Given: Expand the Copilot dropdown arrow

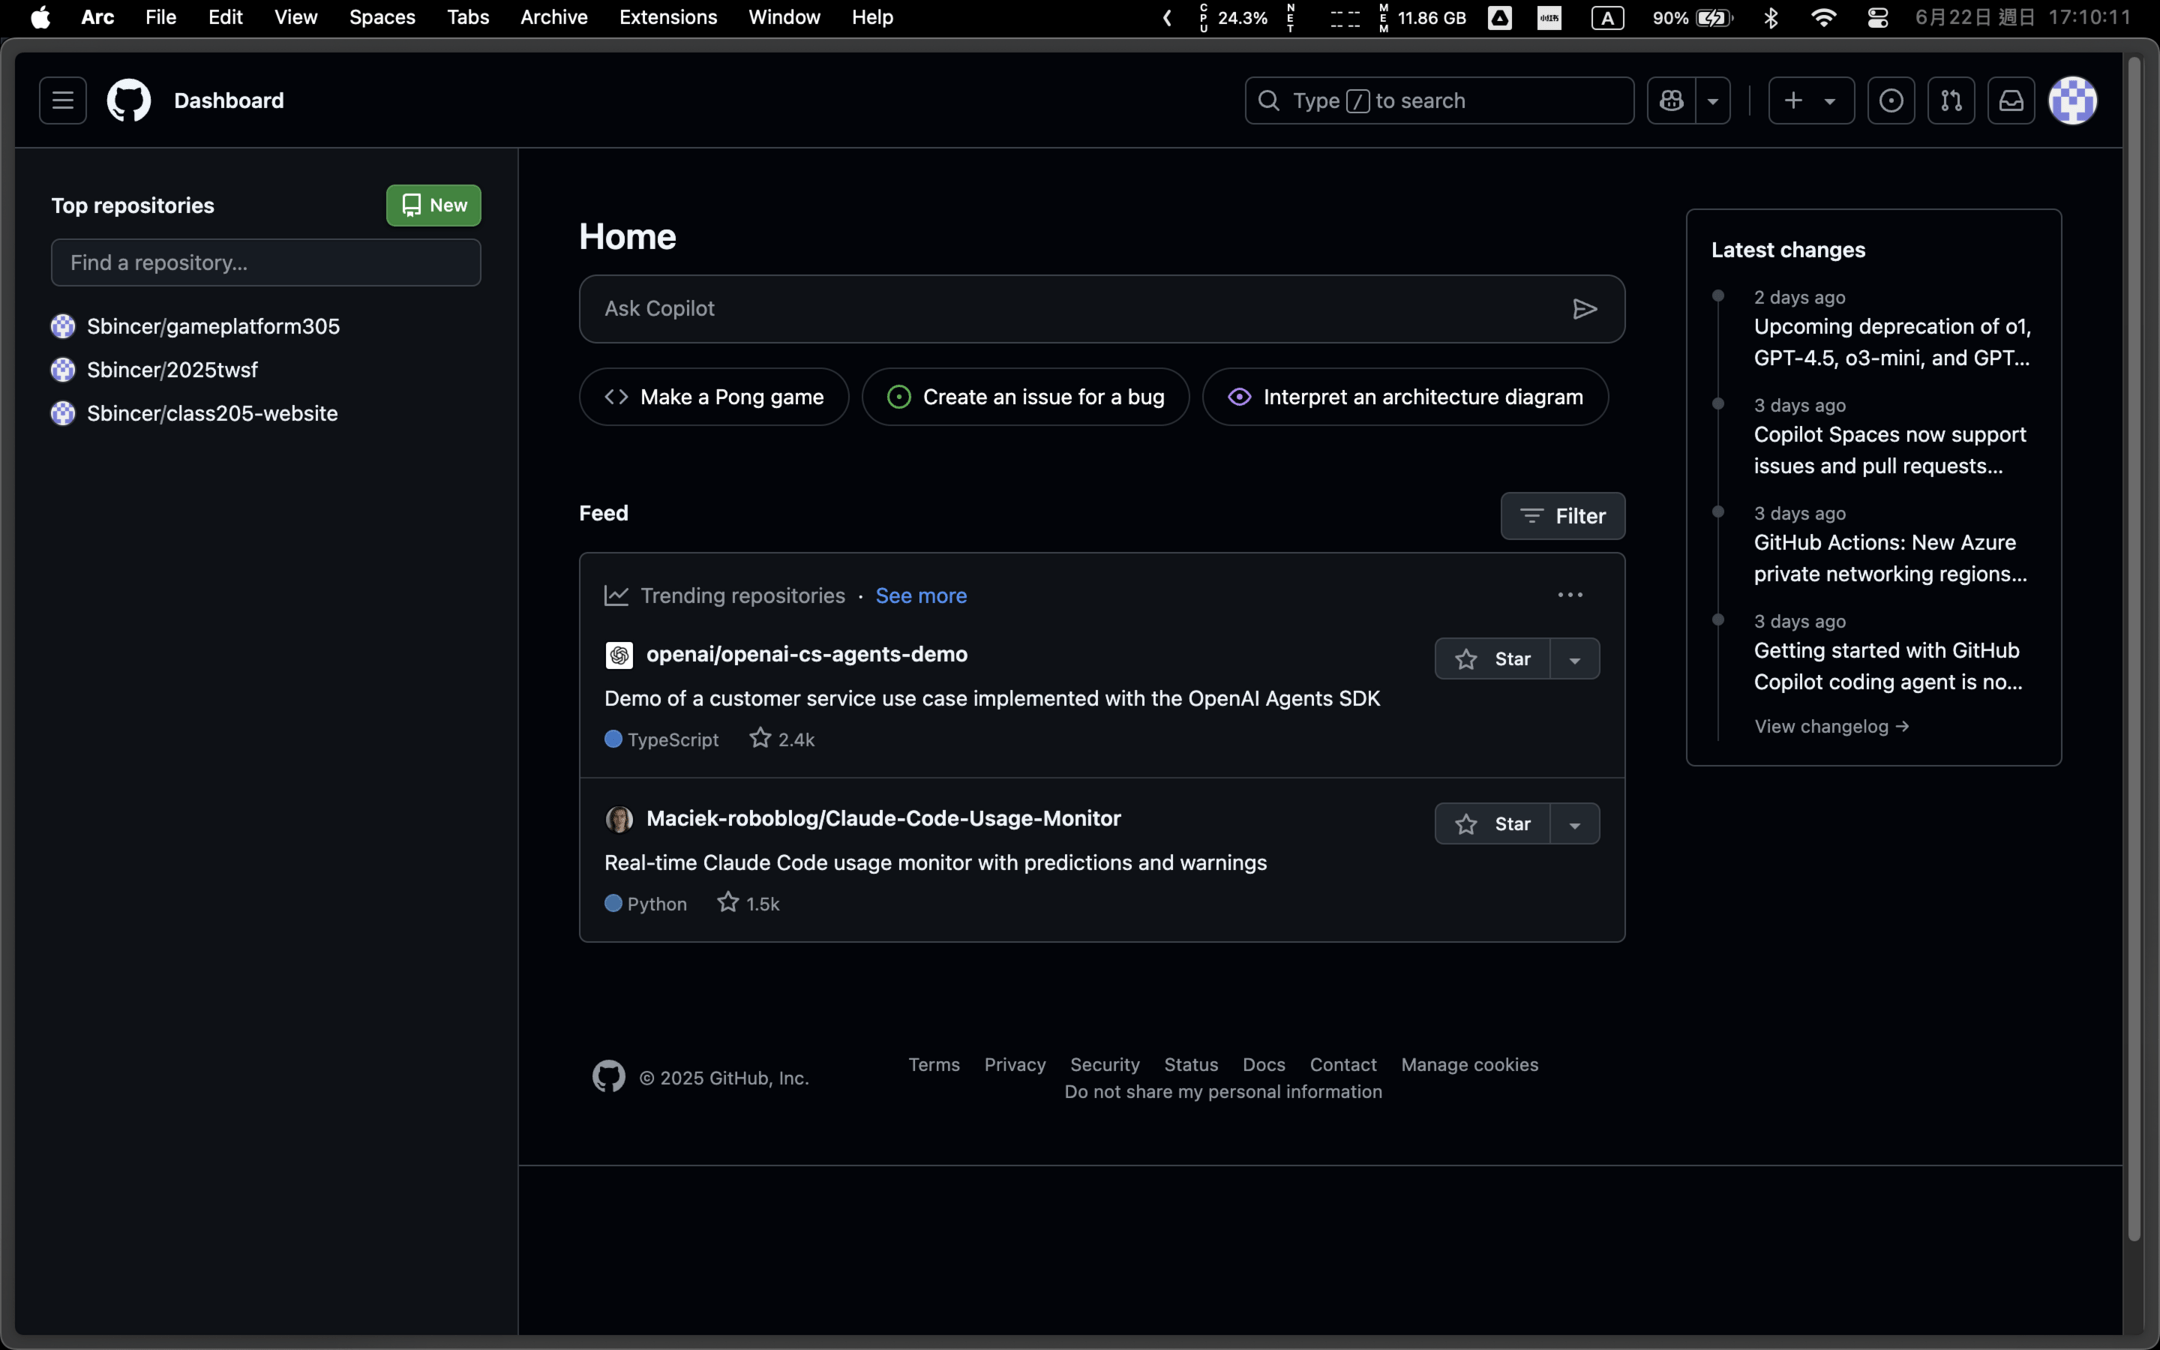Looking at the screenshot, I should [x=1712, y=100].
